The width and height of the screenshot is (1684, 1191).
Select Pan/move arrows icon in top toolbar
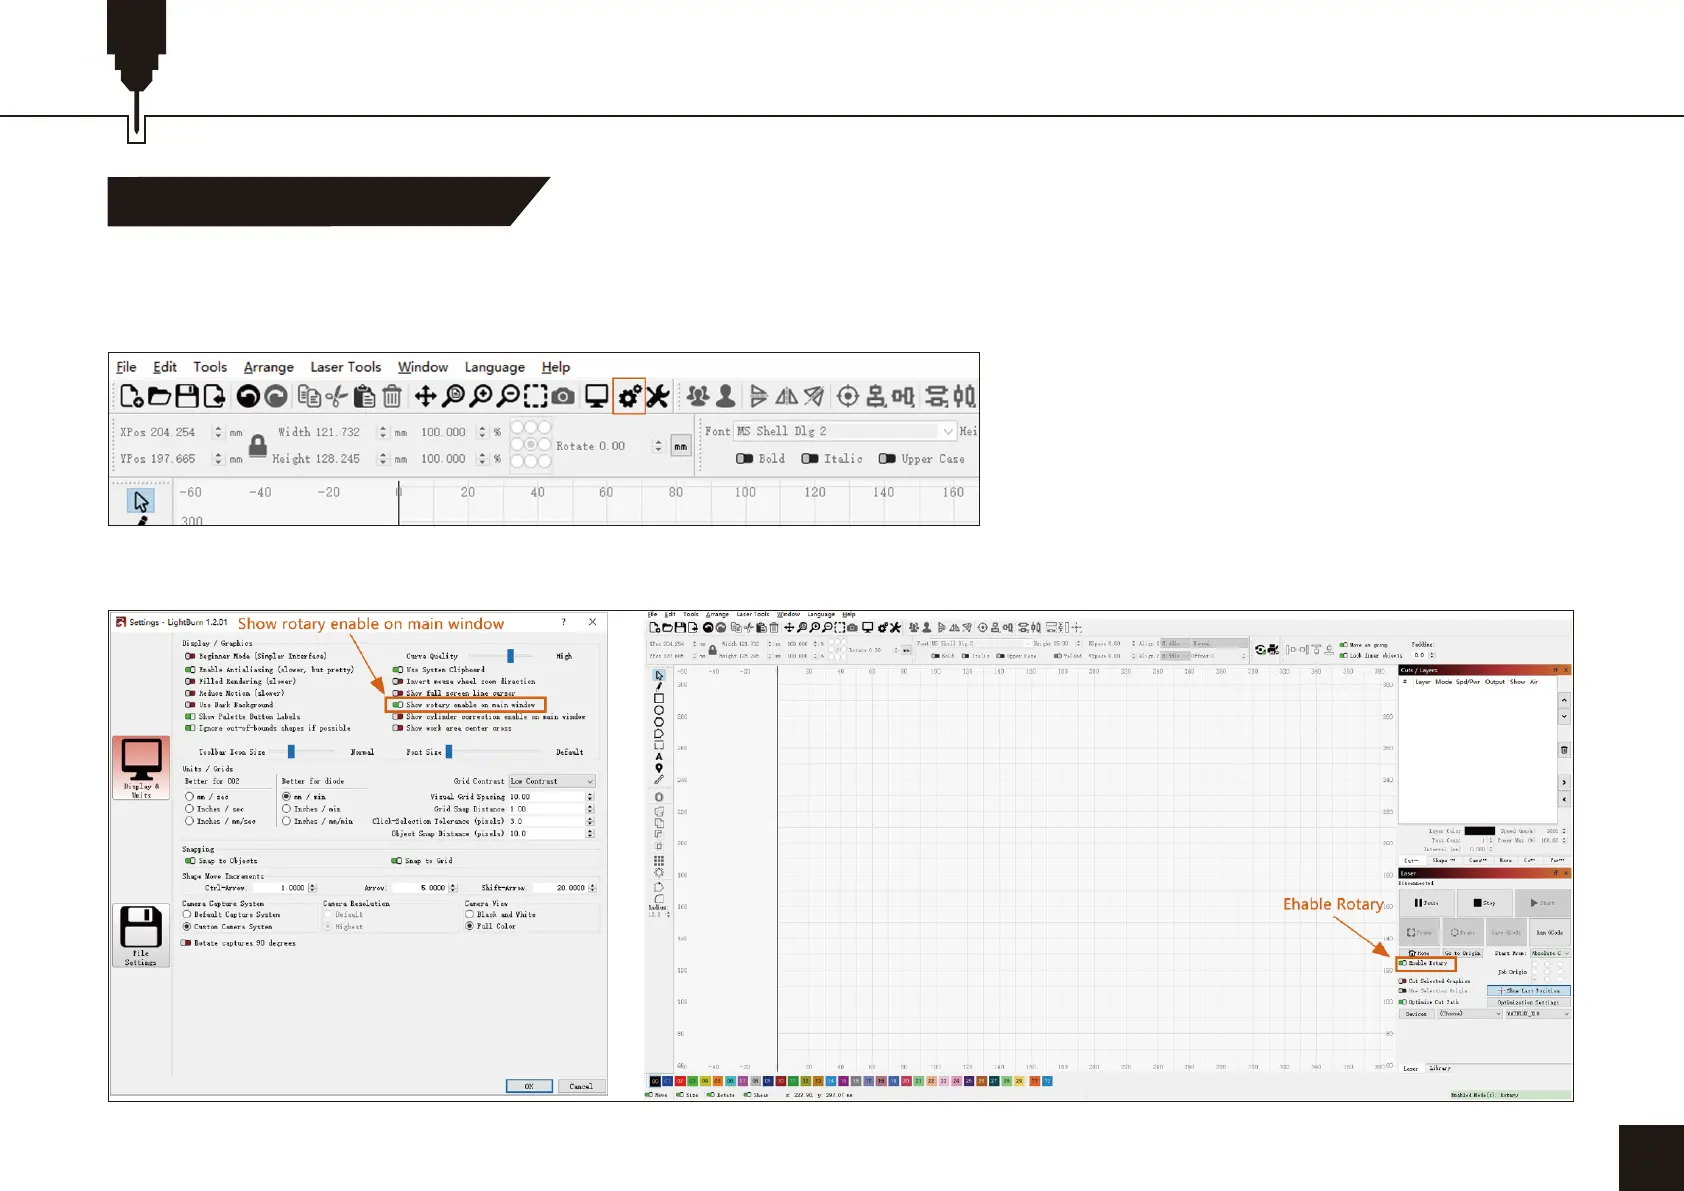point(425,397)
